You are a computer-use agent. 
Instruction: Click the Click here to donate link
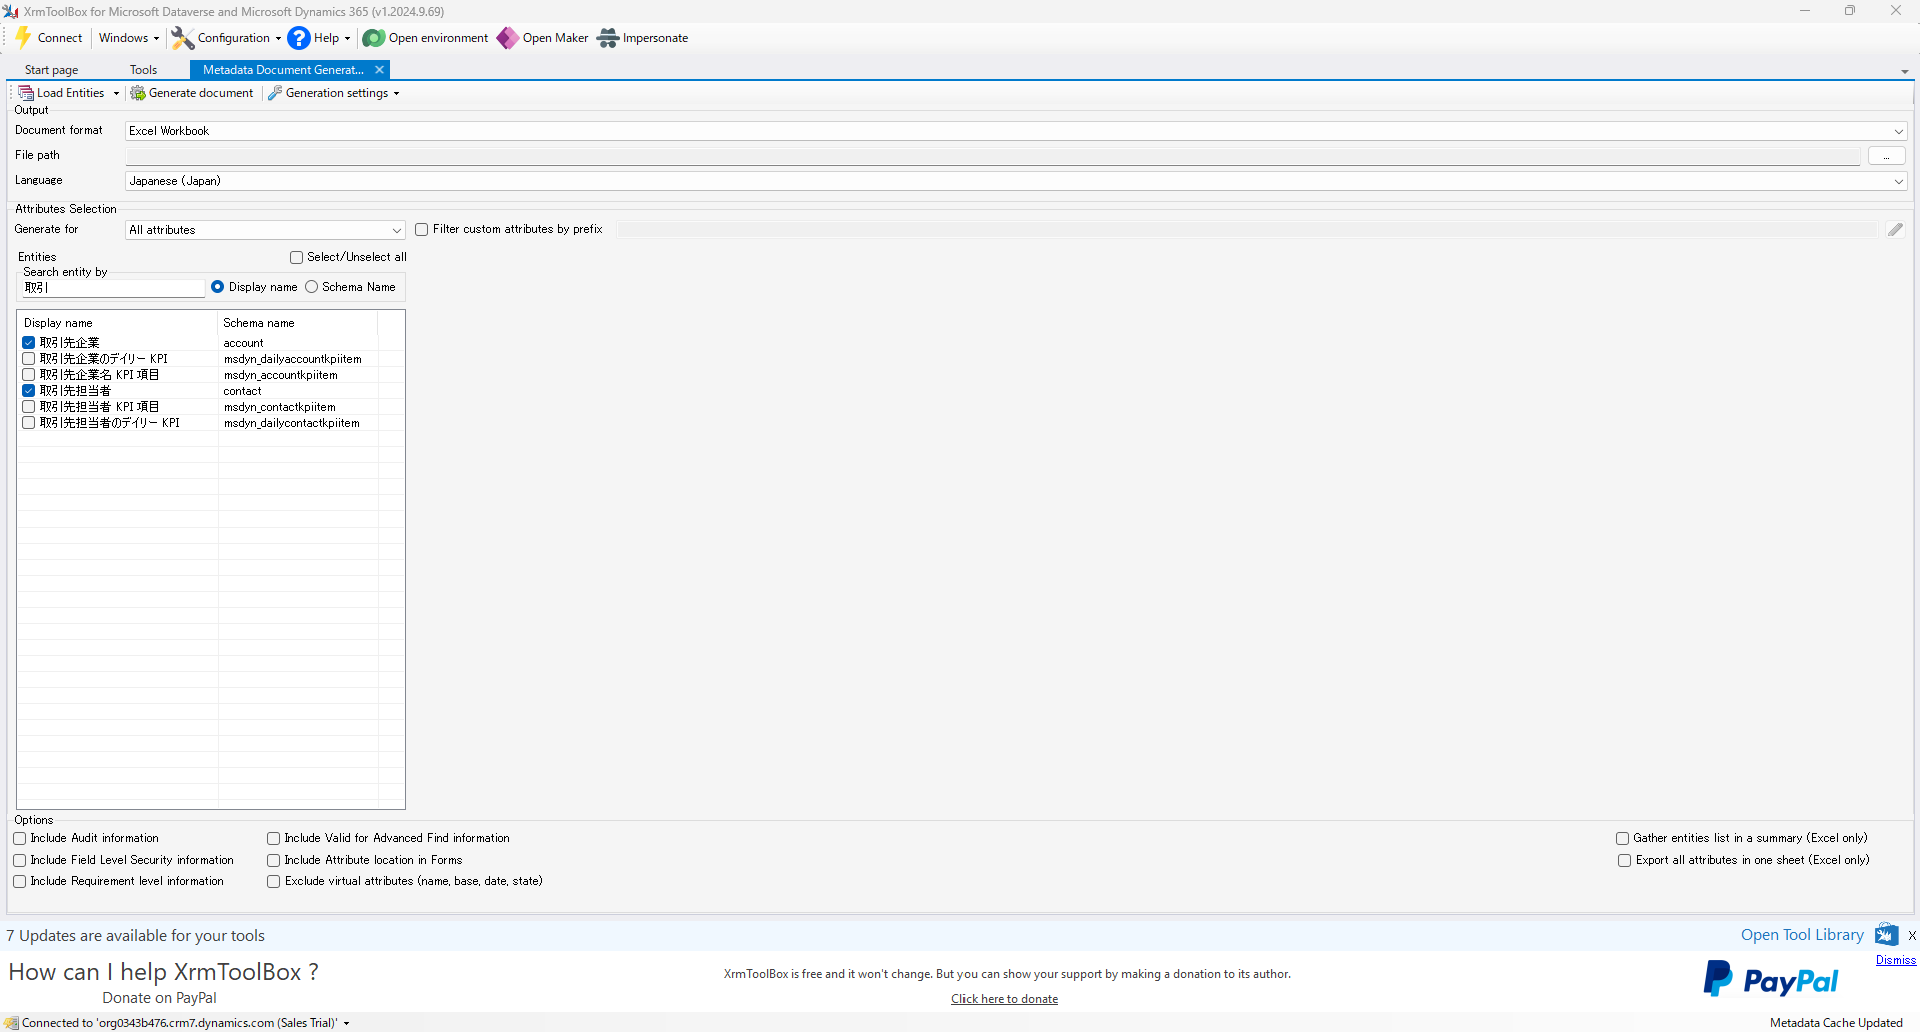click(1004, 999)
